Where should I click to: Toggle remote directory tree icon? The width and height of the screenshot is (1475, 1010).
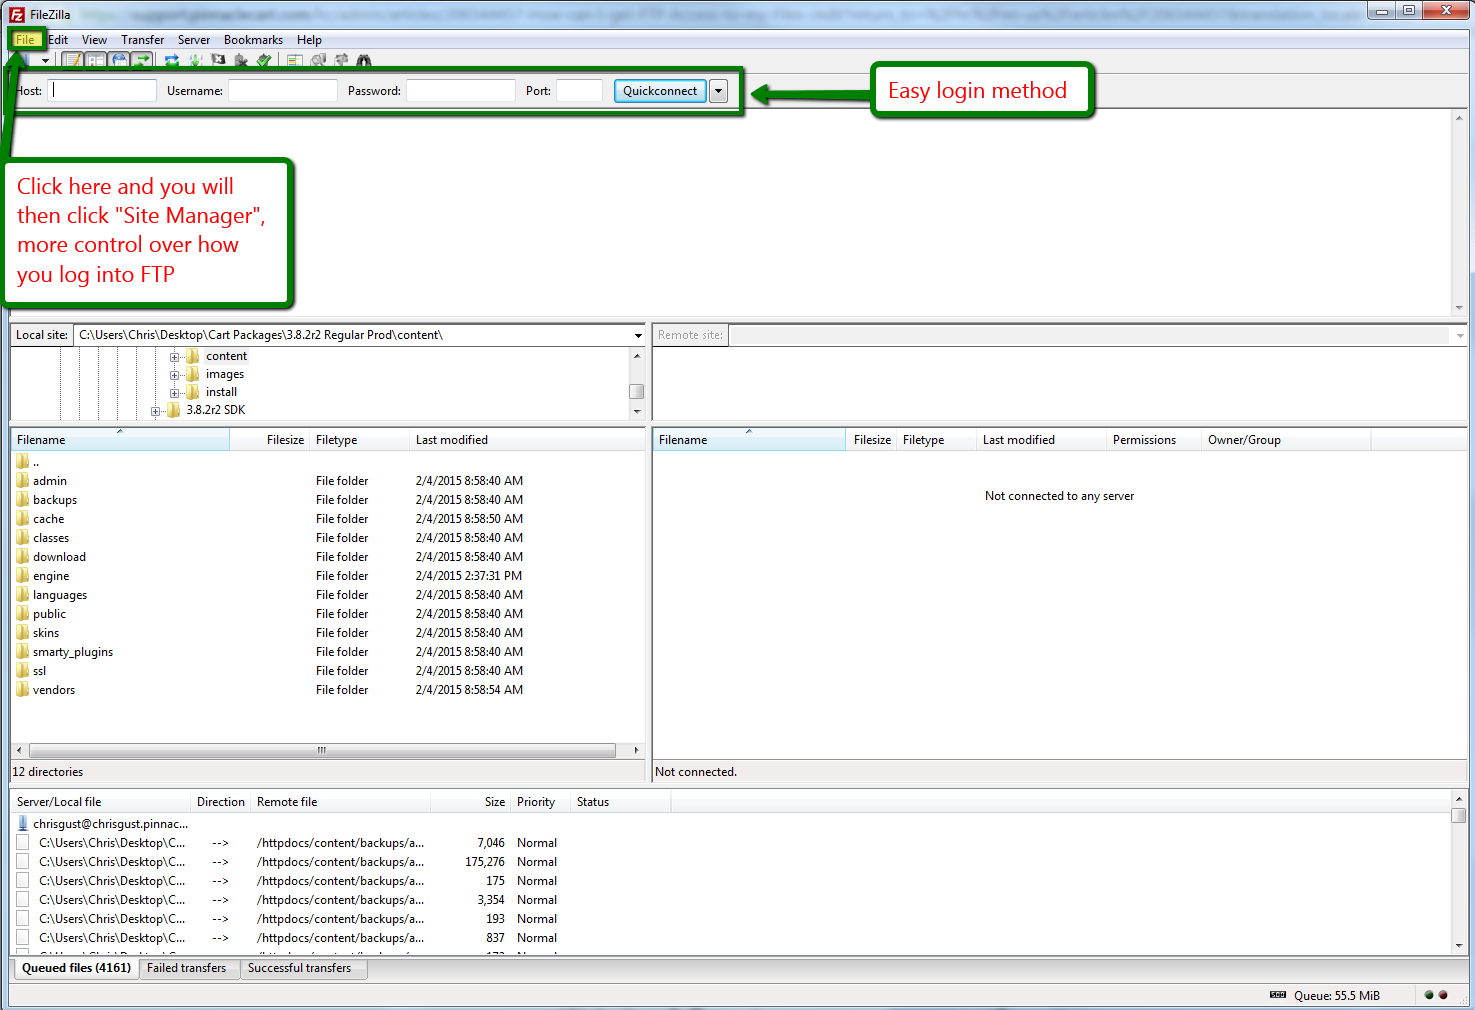click(119, 61)
